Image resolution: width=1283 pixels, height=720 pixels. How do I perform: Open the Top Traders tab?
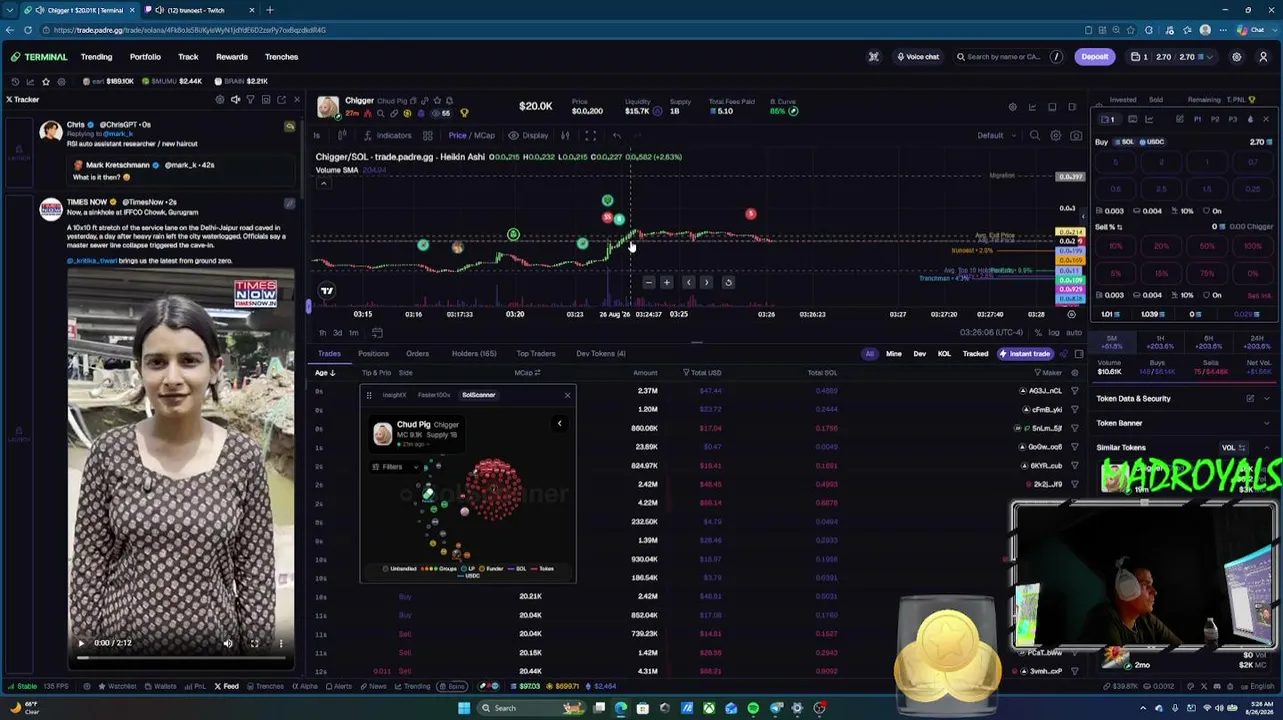pos(536,353)
